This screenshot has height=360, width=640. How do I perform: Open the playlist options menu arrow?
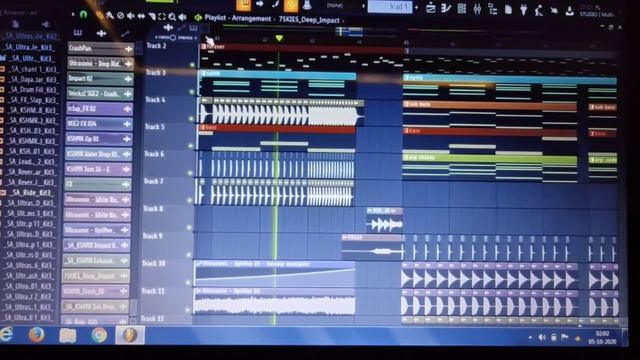pyautogui.click(x=73, y=14)
